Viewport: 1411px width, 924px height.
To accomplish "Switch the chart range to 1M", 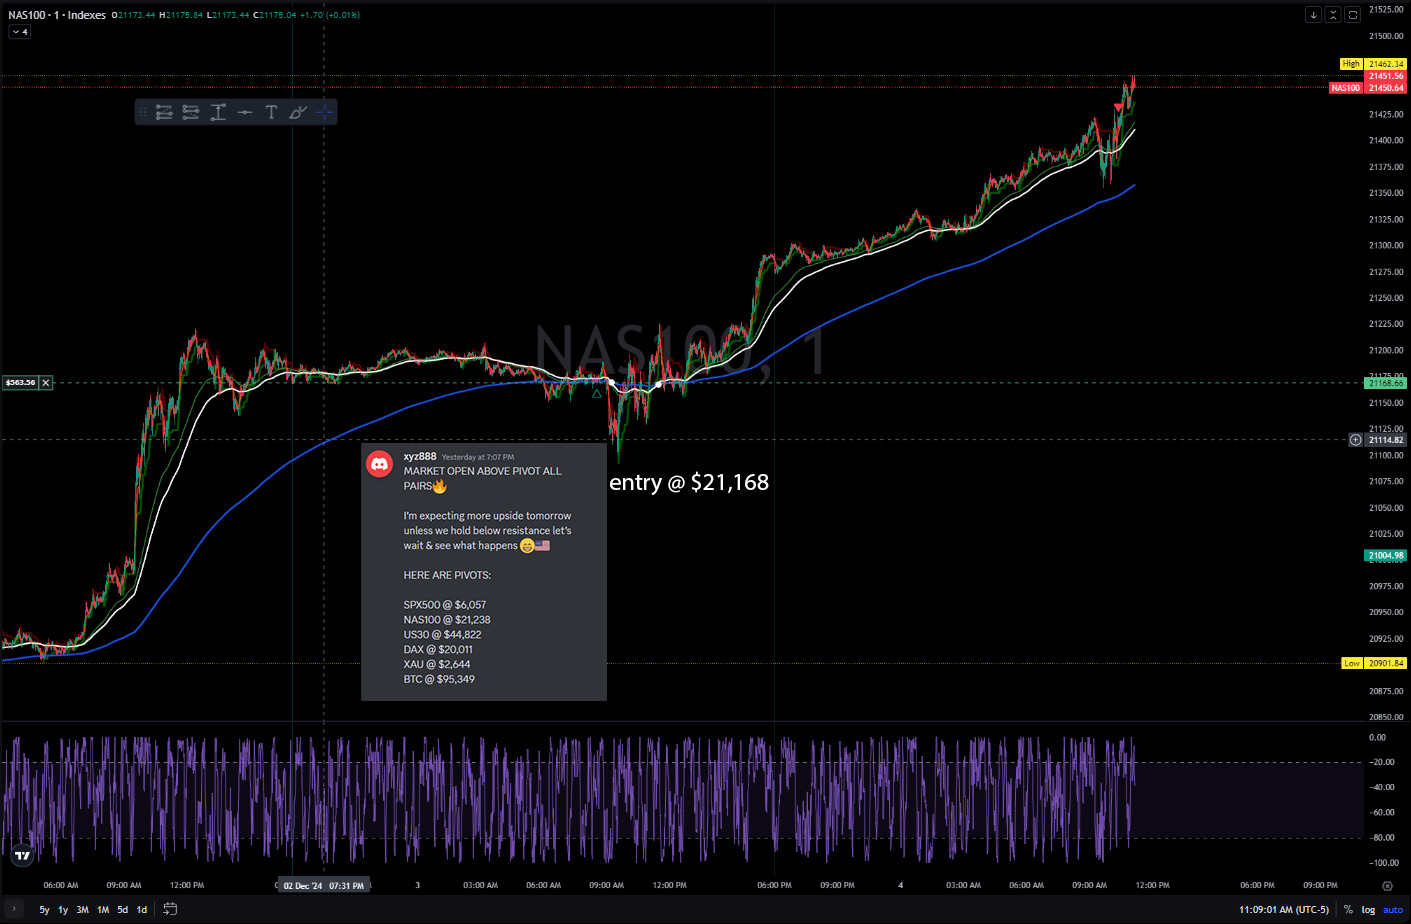I will tap(103, 910).
